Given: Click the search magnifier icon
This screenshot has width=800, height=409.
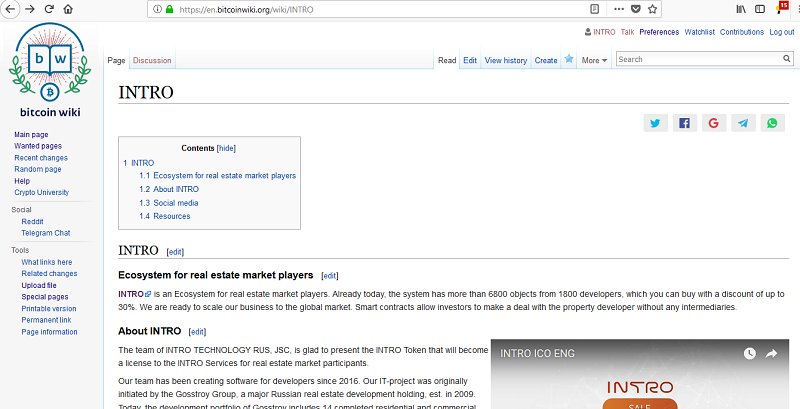Looking at the screenshot, I should [x=787, y=59].
